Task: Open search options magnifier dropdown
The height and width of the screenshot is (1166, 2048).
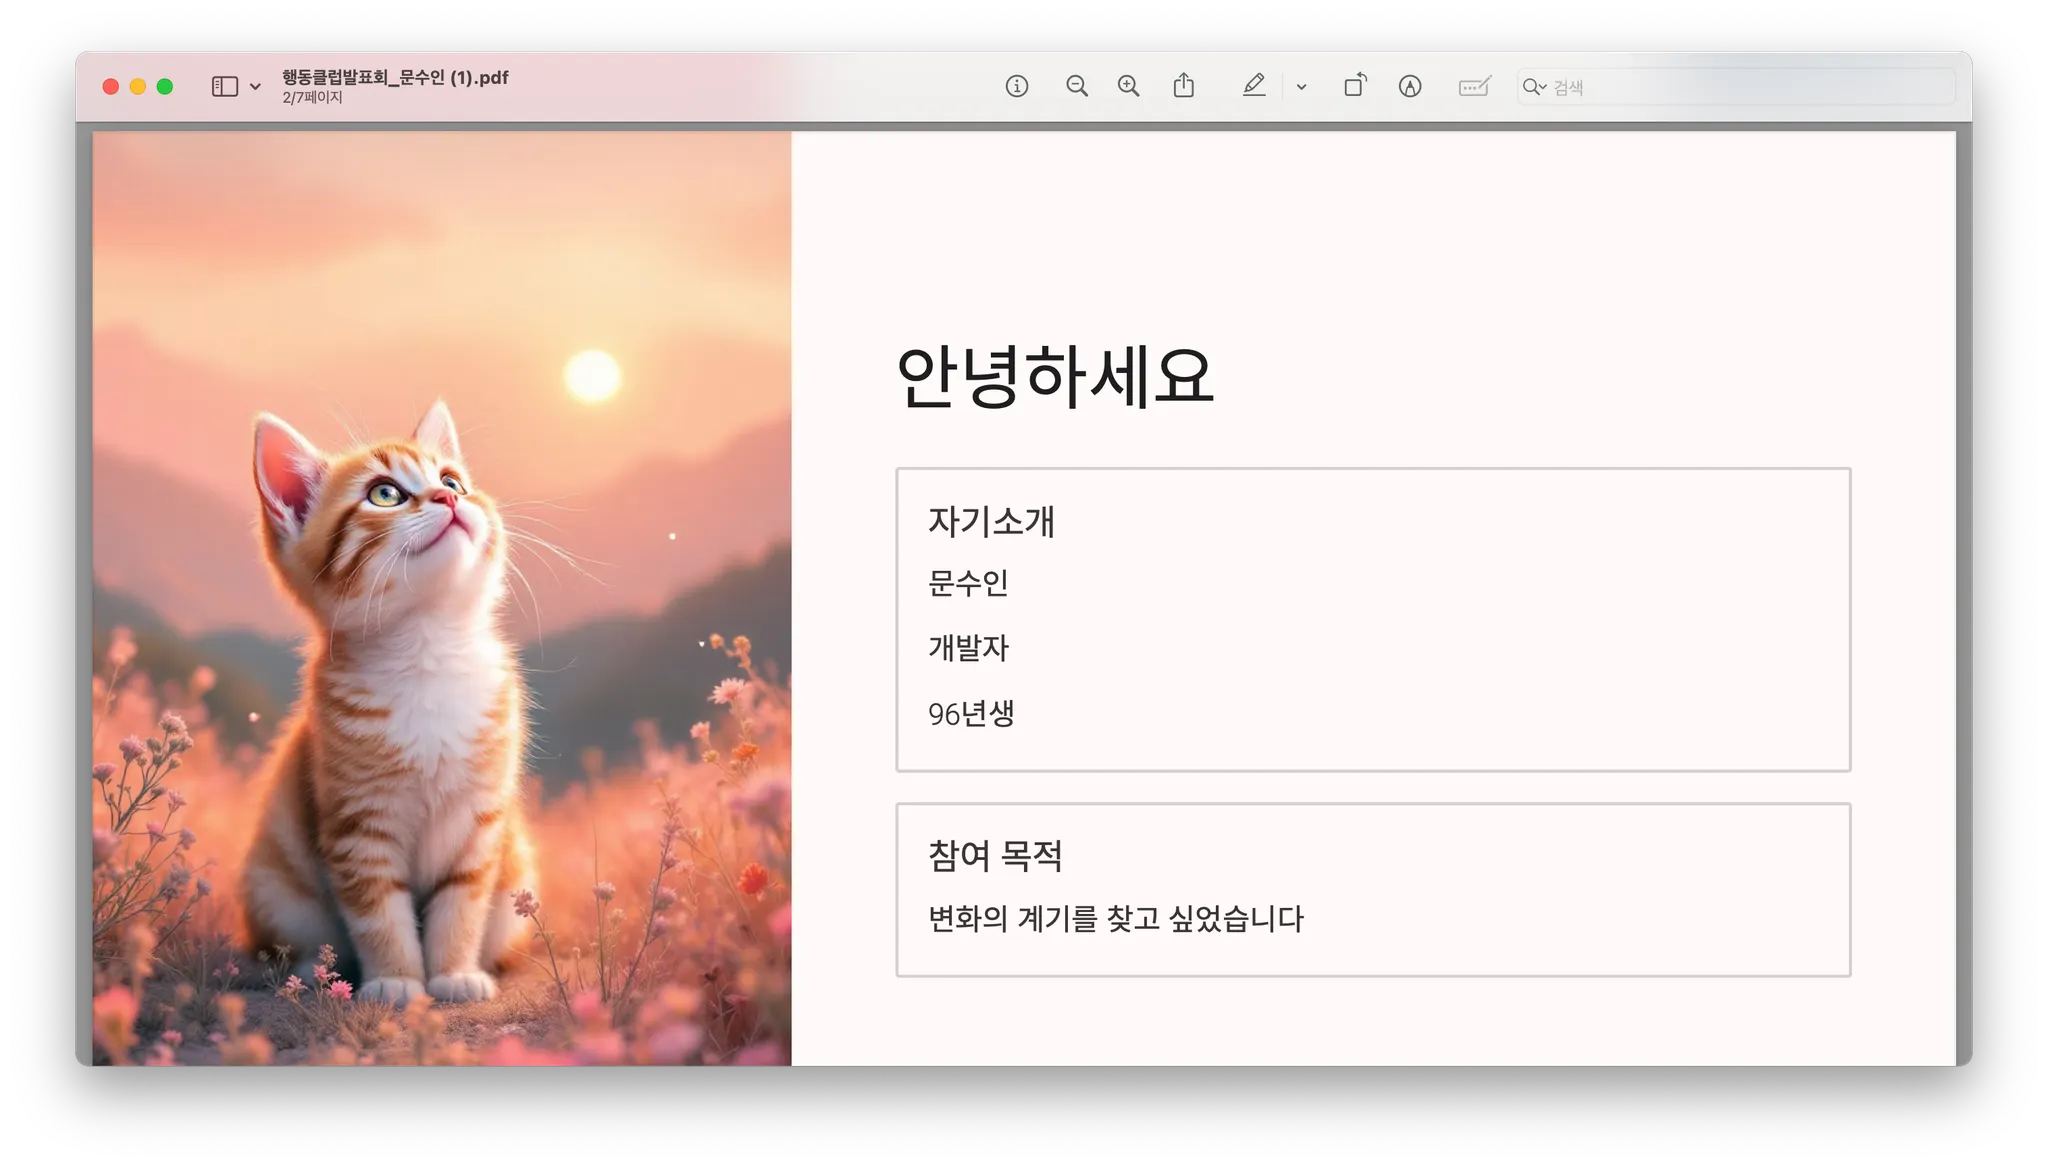Action: (x=1534, y=87)
